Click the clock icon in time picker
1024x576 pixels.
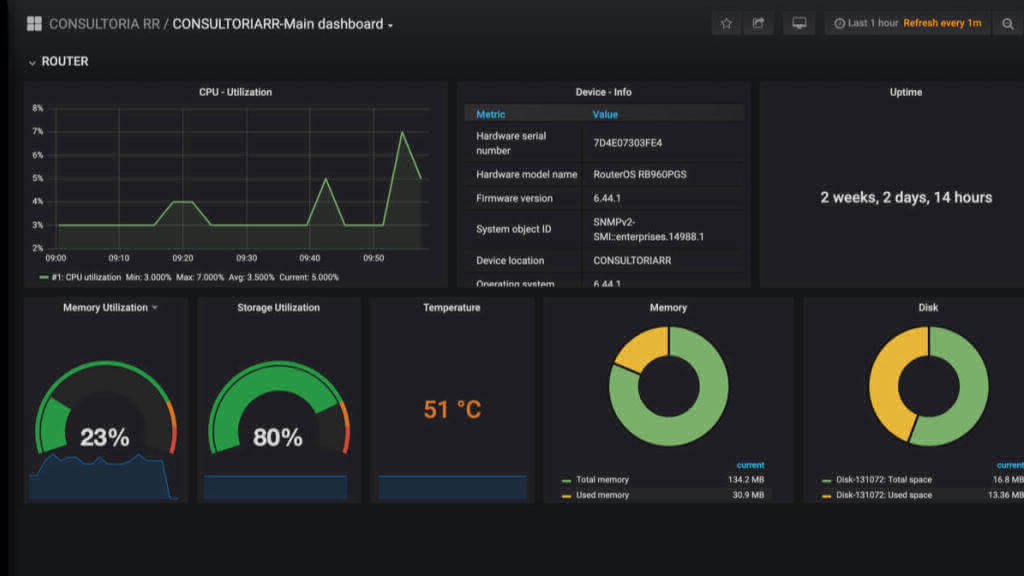tap(839, 24)
